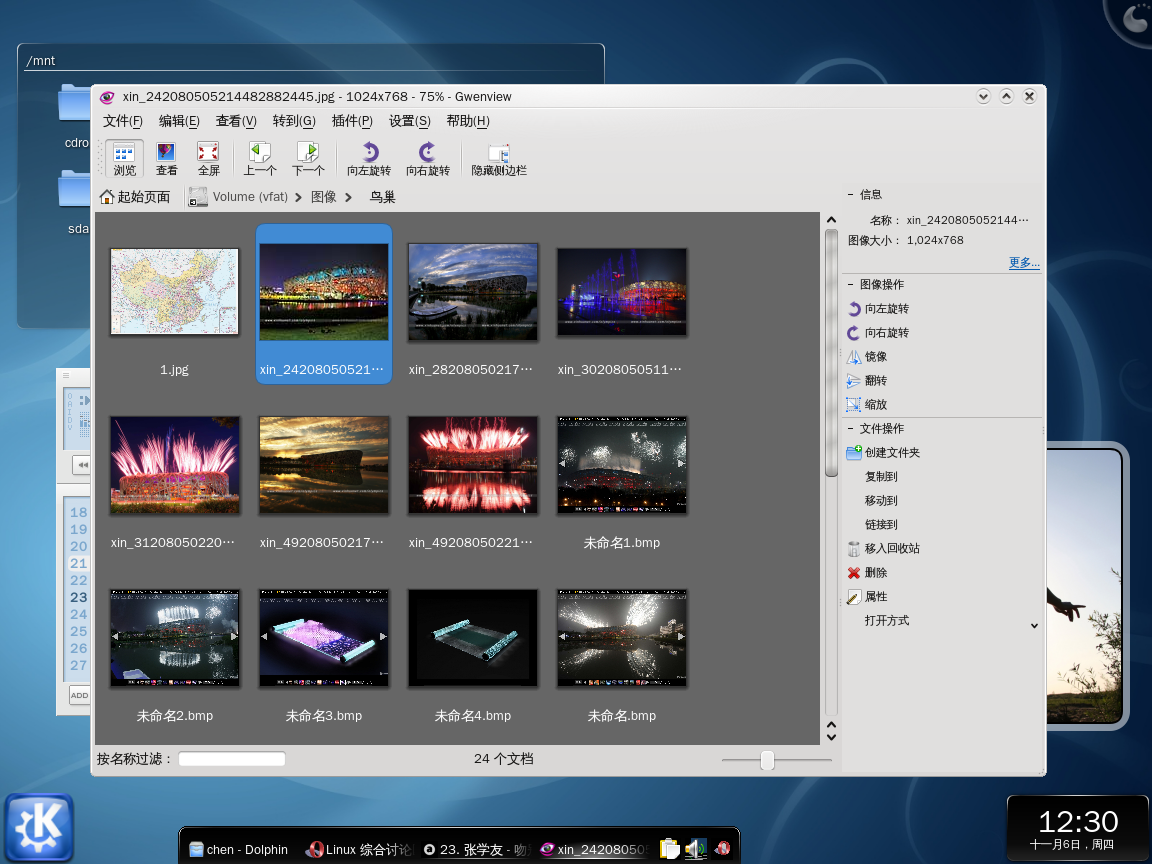Click 复制到 (copy to)
The height and width of the screenshot is (864, 1152).
(x=881, y=477)
